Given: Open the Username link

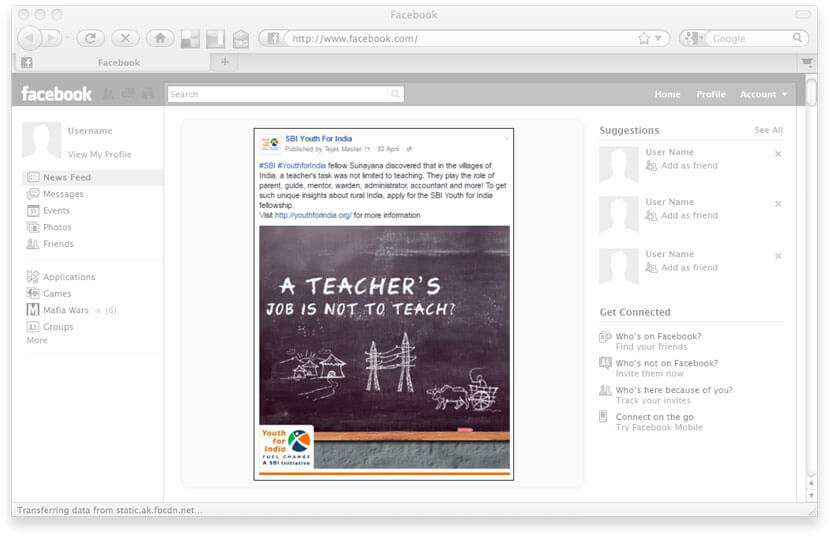Looking at the screenshot, I should pyautogui.click(x=90, y=131).
